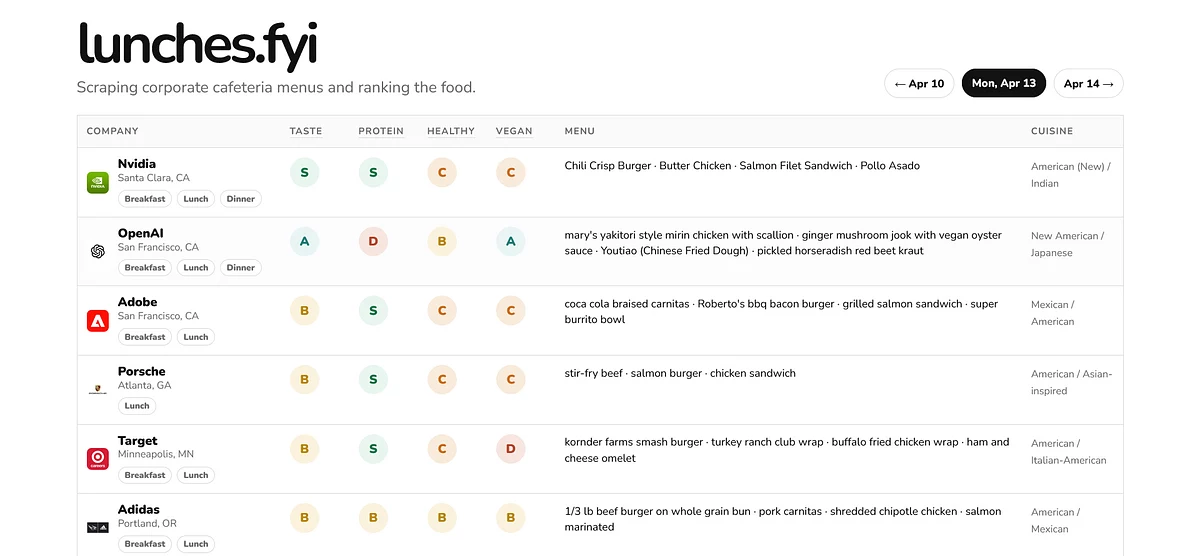Sort by the Healthy column header

[x=451, y=131]
